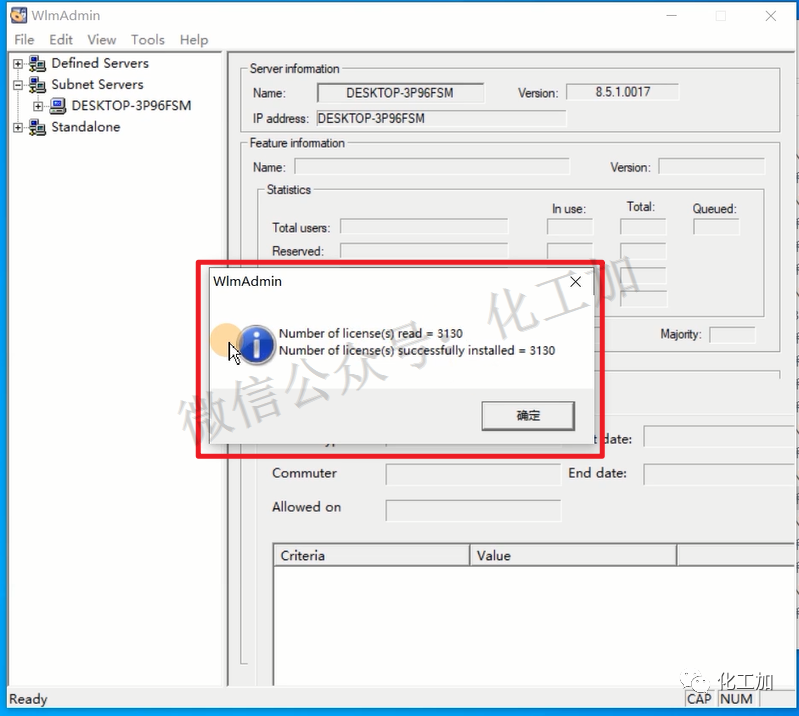
Task: Click the CAP indicator in status bar
Action: pos(699,699)
